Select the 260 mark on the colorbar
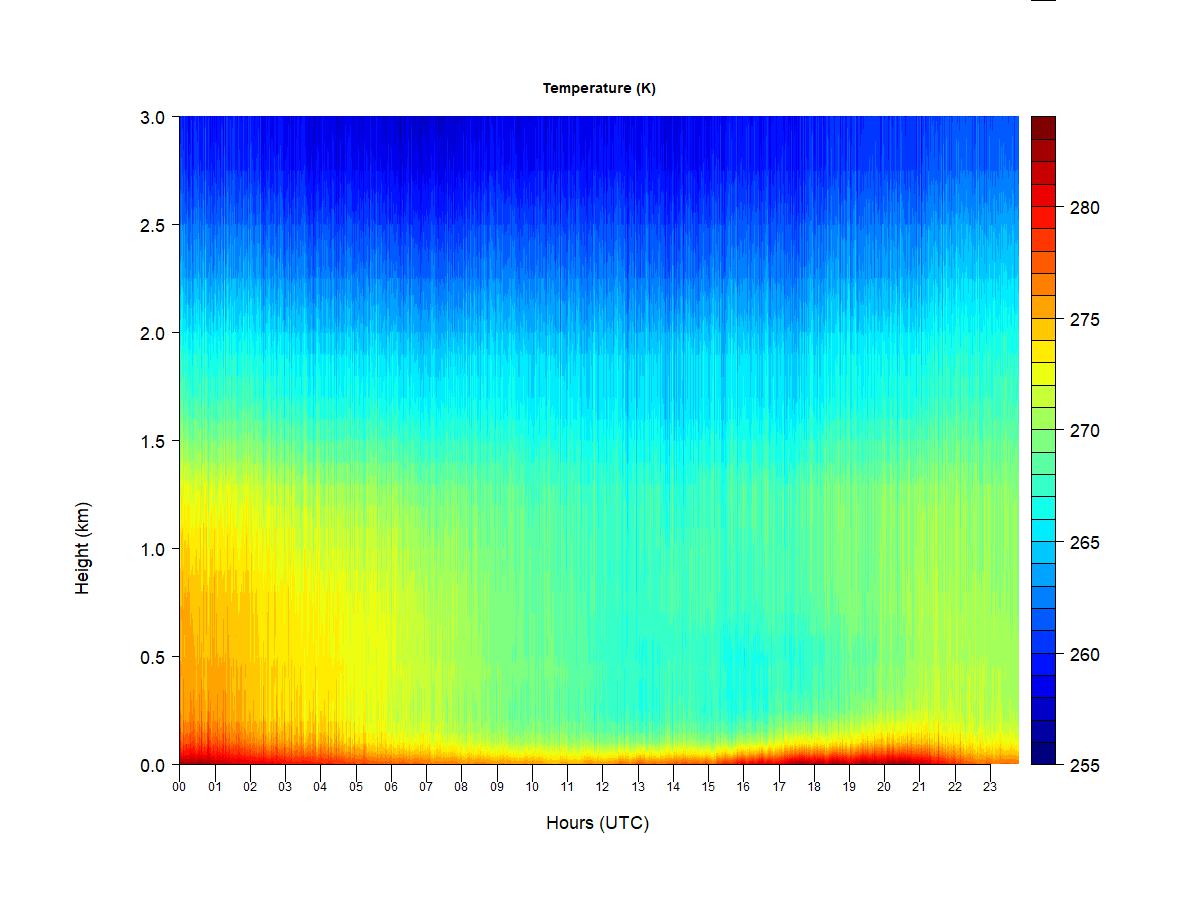 coord(1085,655)
